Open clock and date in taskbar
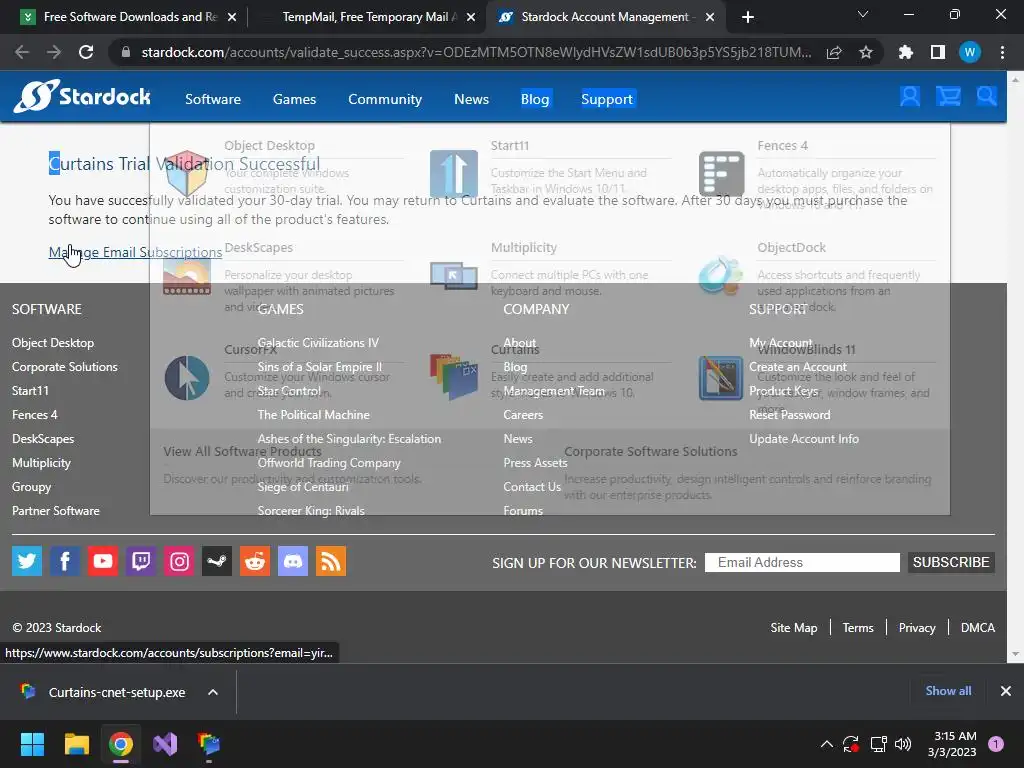1024x768 pixels. click(952, 744)
